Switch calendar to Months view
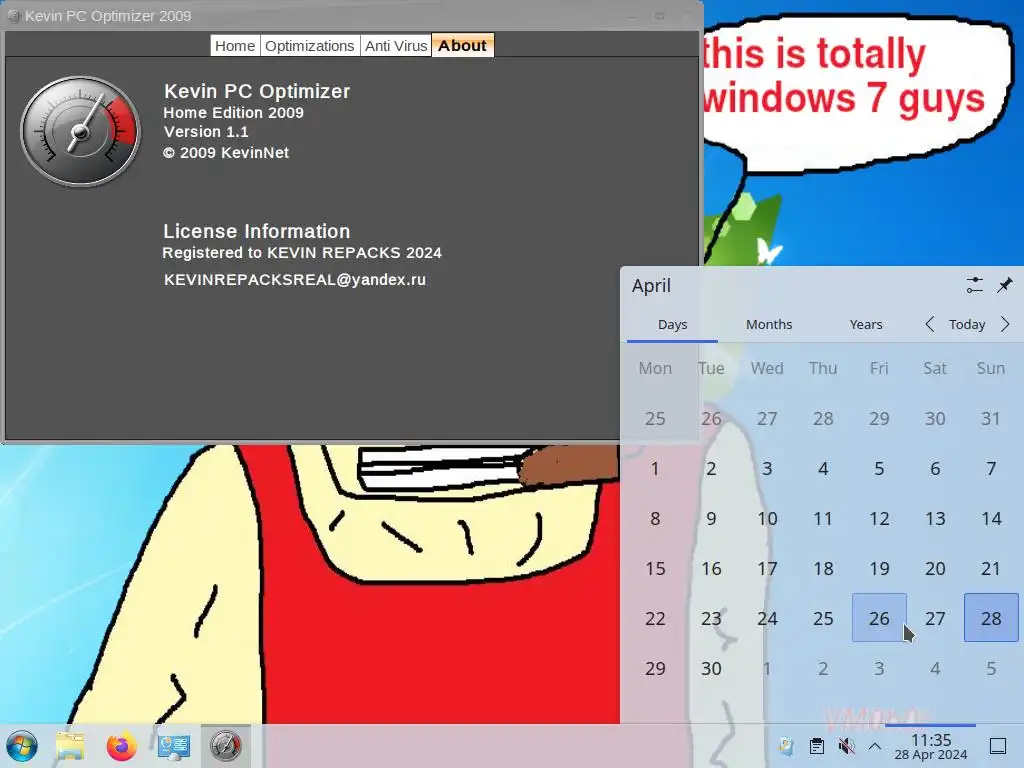 [x=769, y=325]
